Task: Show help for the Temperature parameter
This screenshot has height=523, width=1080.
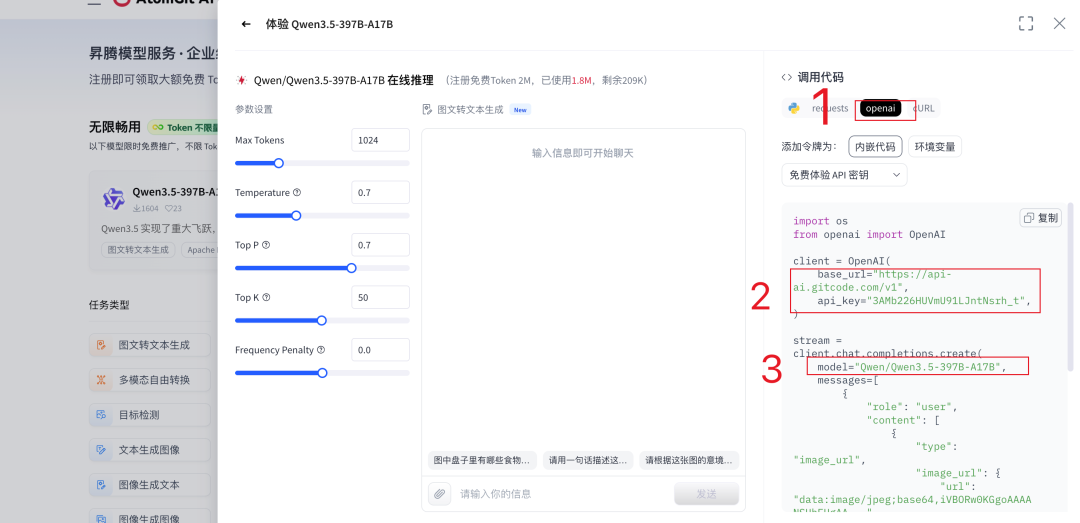Action: pyautogui.click(x=297, y=192)
